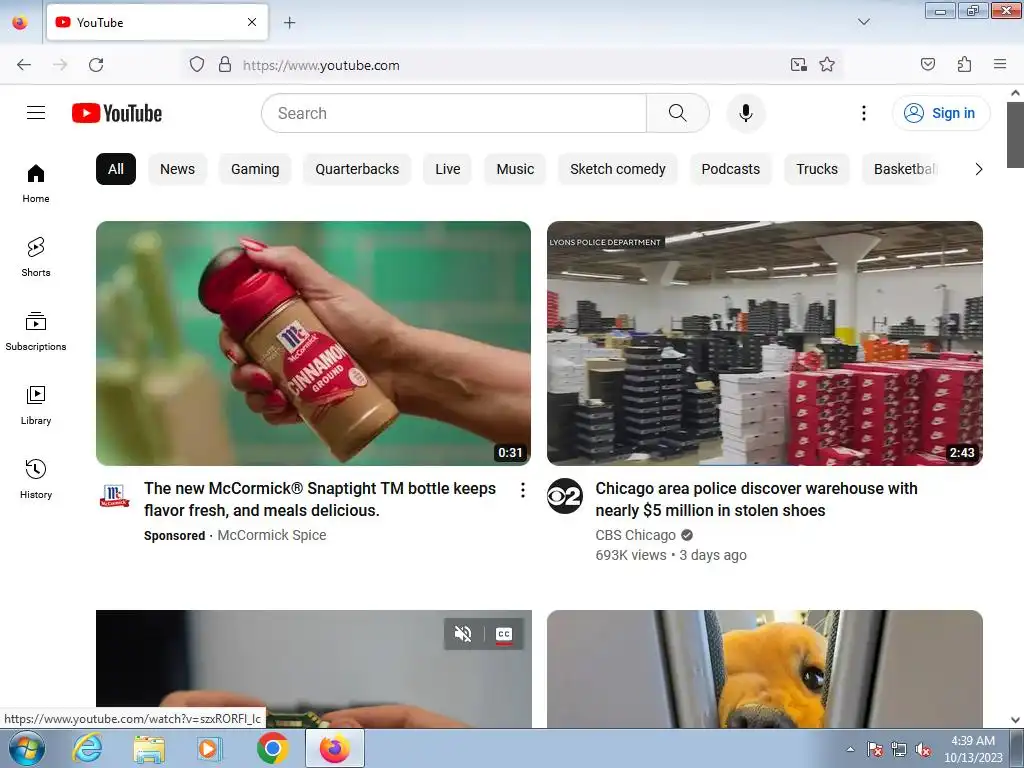Open McCormick ad options three-dot menu

coord(522,490)
